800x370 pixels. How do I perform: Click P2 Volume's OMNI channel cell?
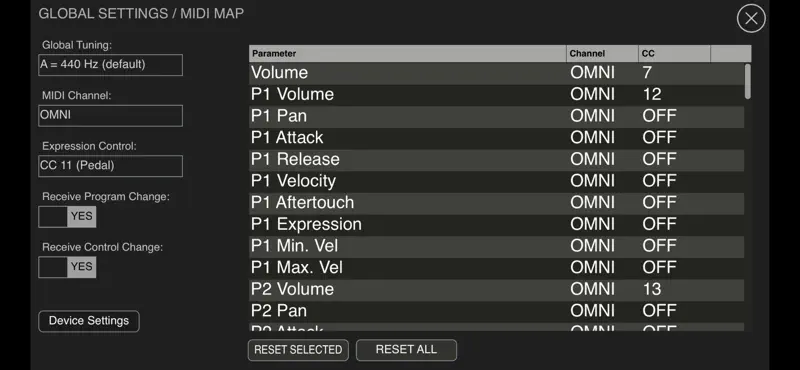point(592,289)
